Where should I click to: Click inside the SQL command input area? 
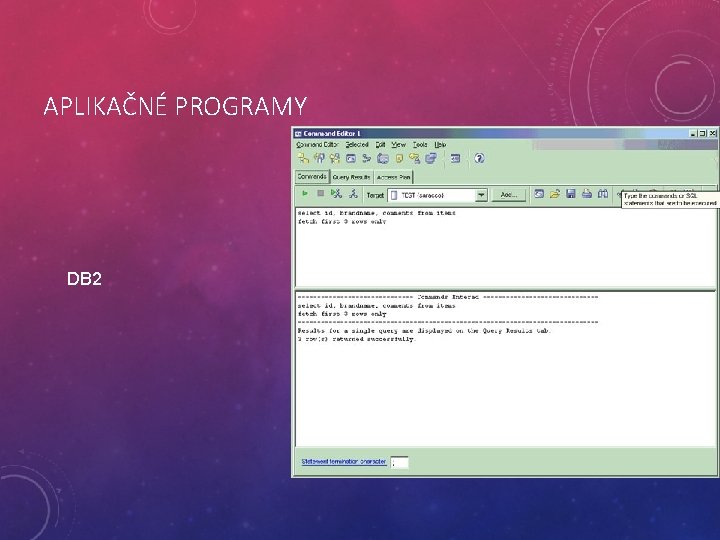tap(505, 247)
